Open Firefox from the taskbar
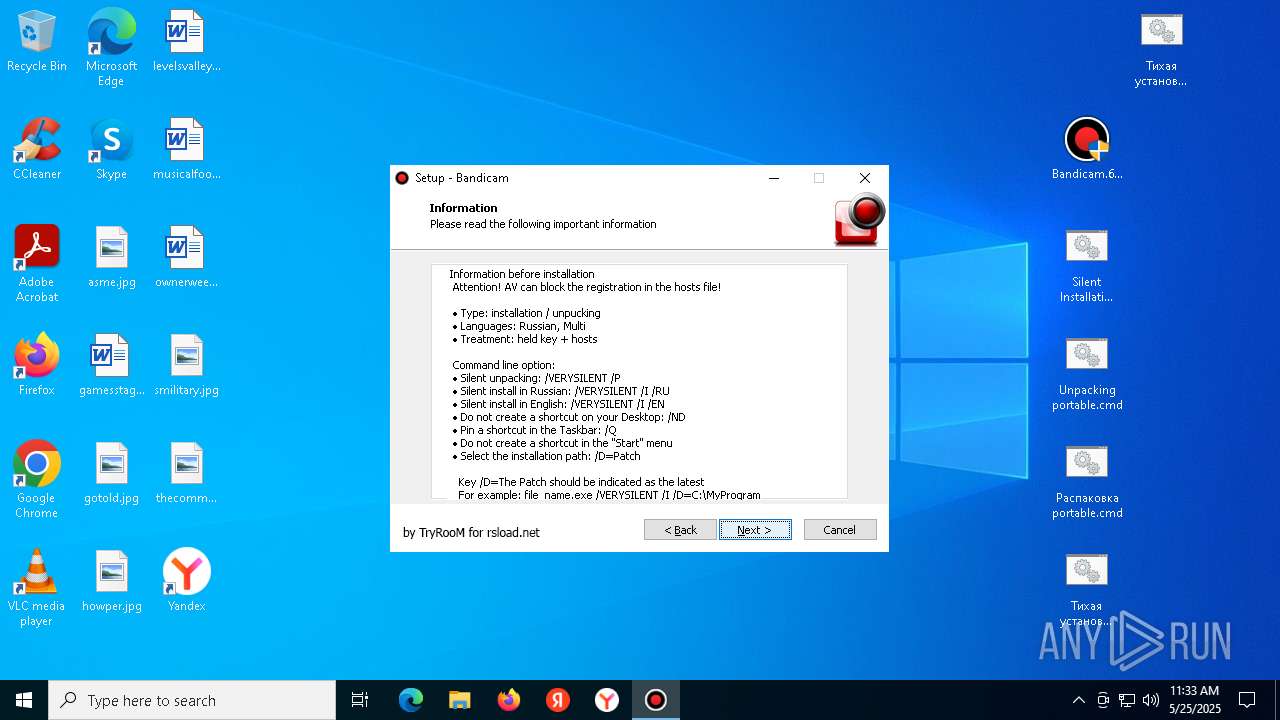Screen dimensions: 1280x720 (x=509, y=700)
